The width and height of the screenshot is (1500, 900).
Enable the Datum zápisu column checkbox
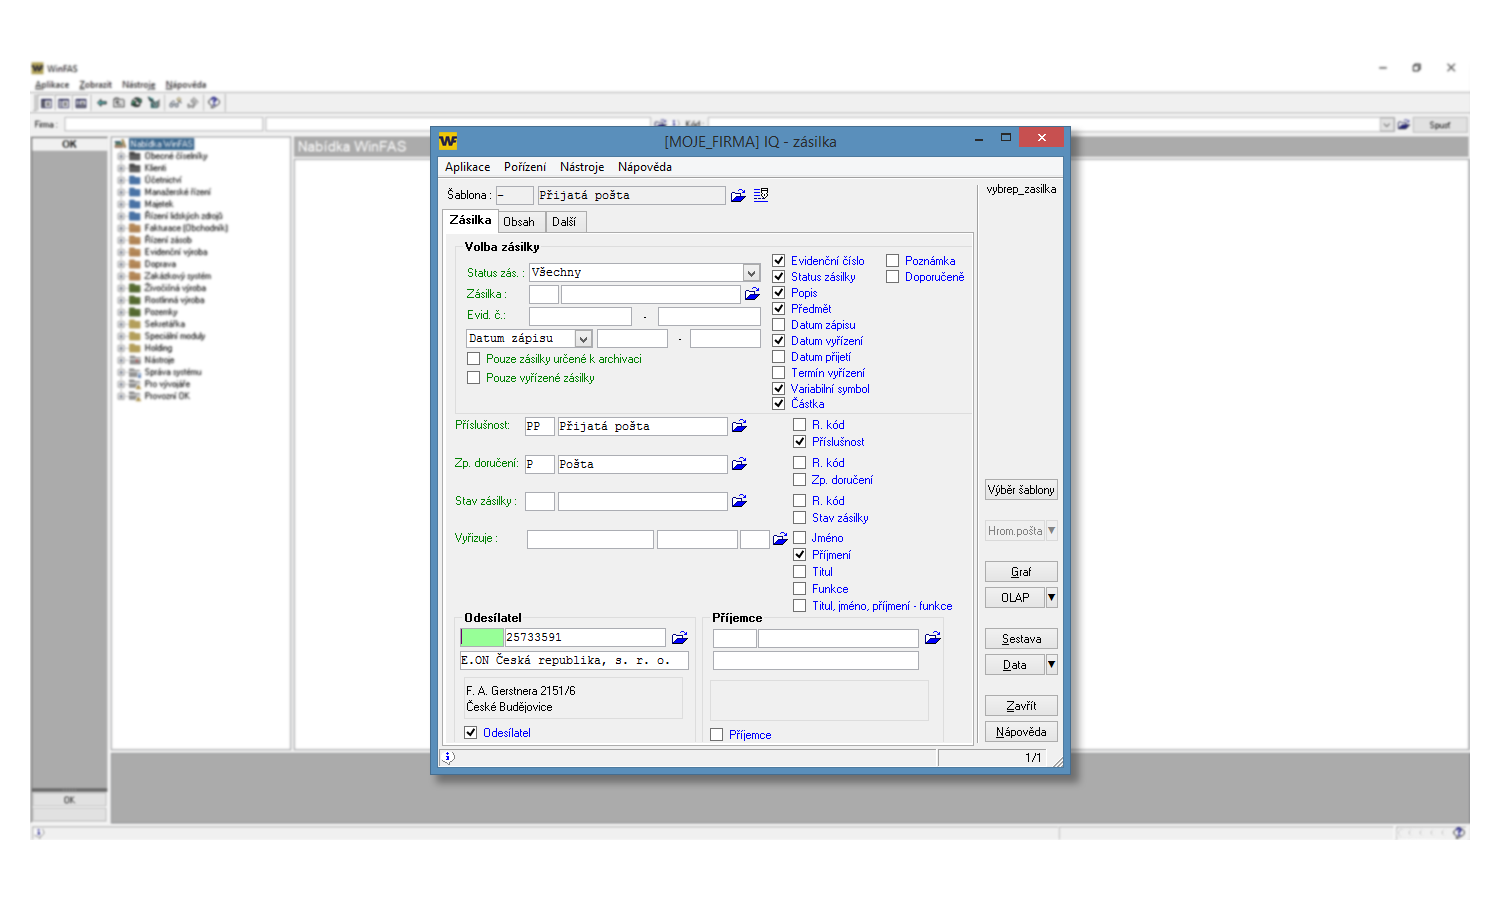779,325
